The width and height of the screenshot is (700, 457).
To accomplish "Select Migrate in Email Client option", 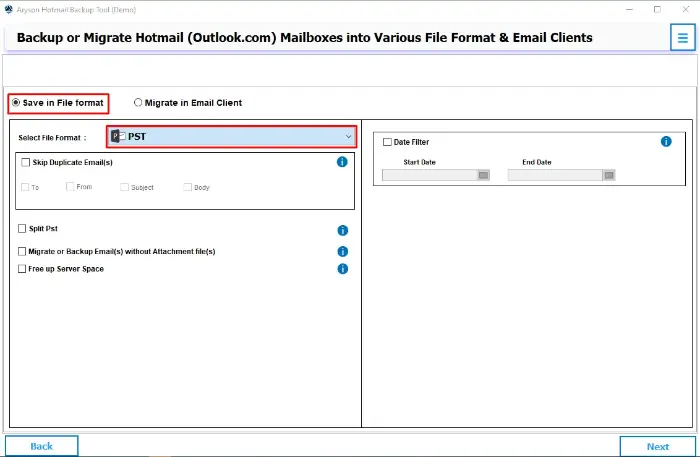I will coord(138,103).
